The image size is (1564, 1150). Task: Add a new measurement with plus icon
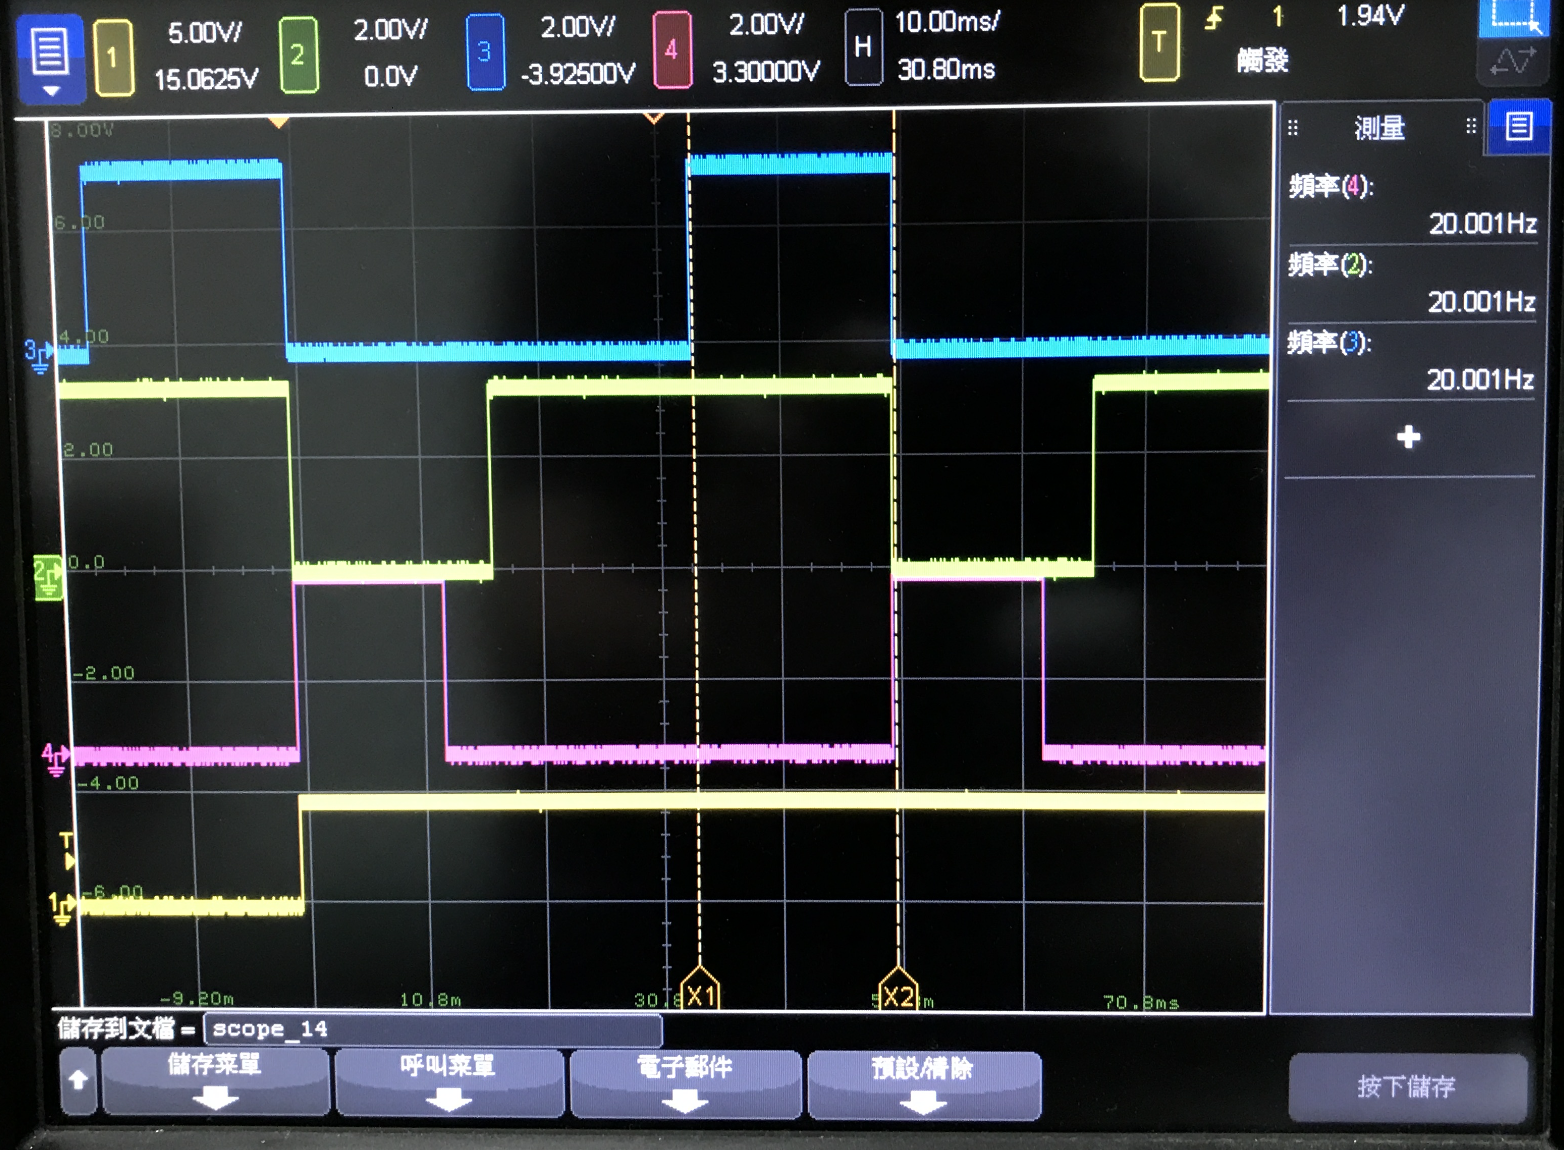[x=1408, y=437]
